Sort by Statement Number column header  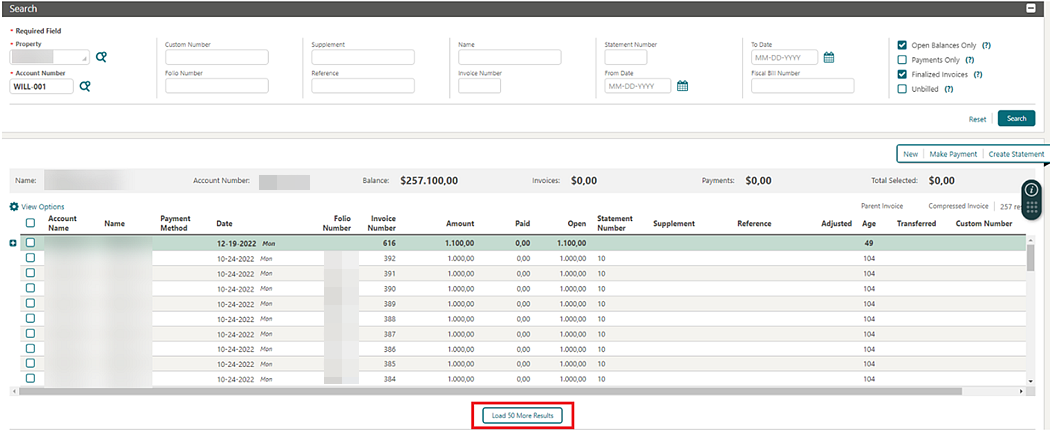point(614,224)
